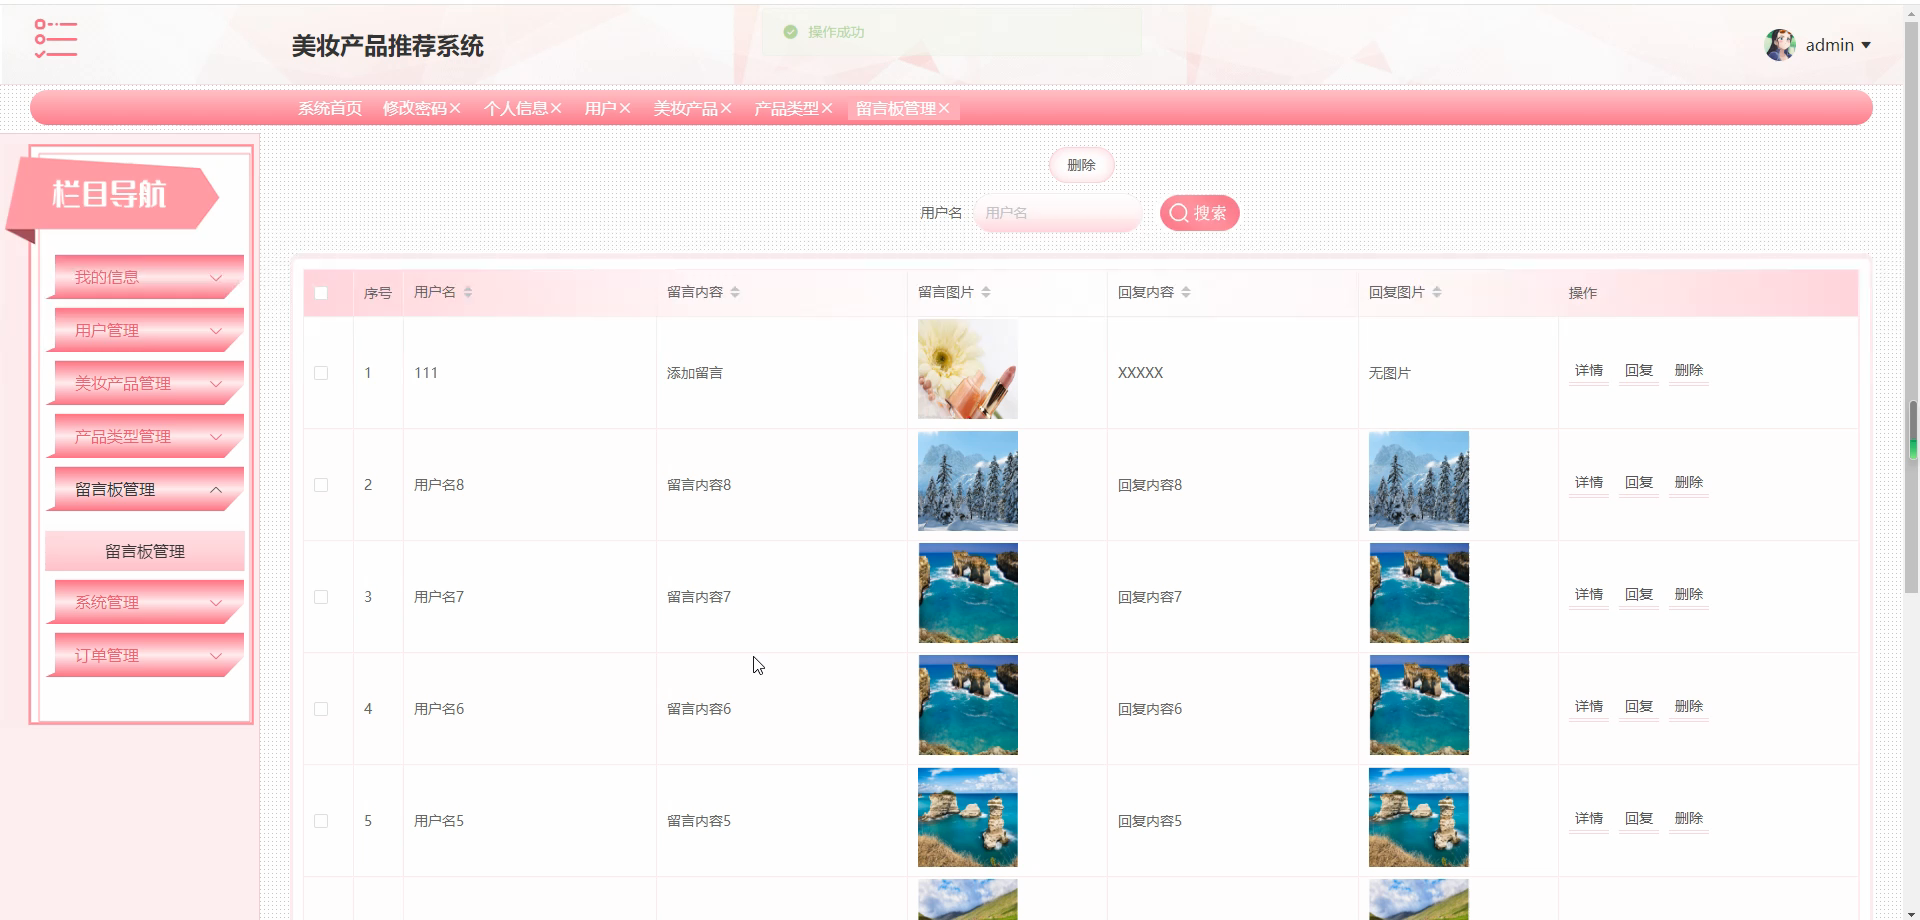Check the checkbox for row 111
This screenshot has width=1920, height=920.
pyautogui.click(x=321, y=373)
